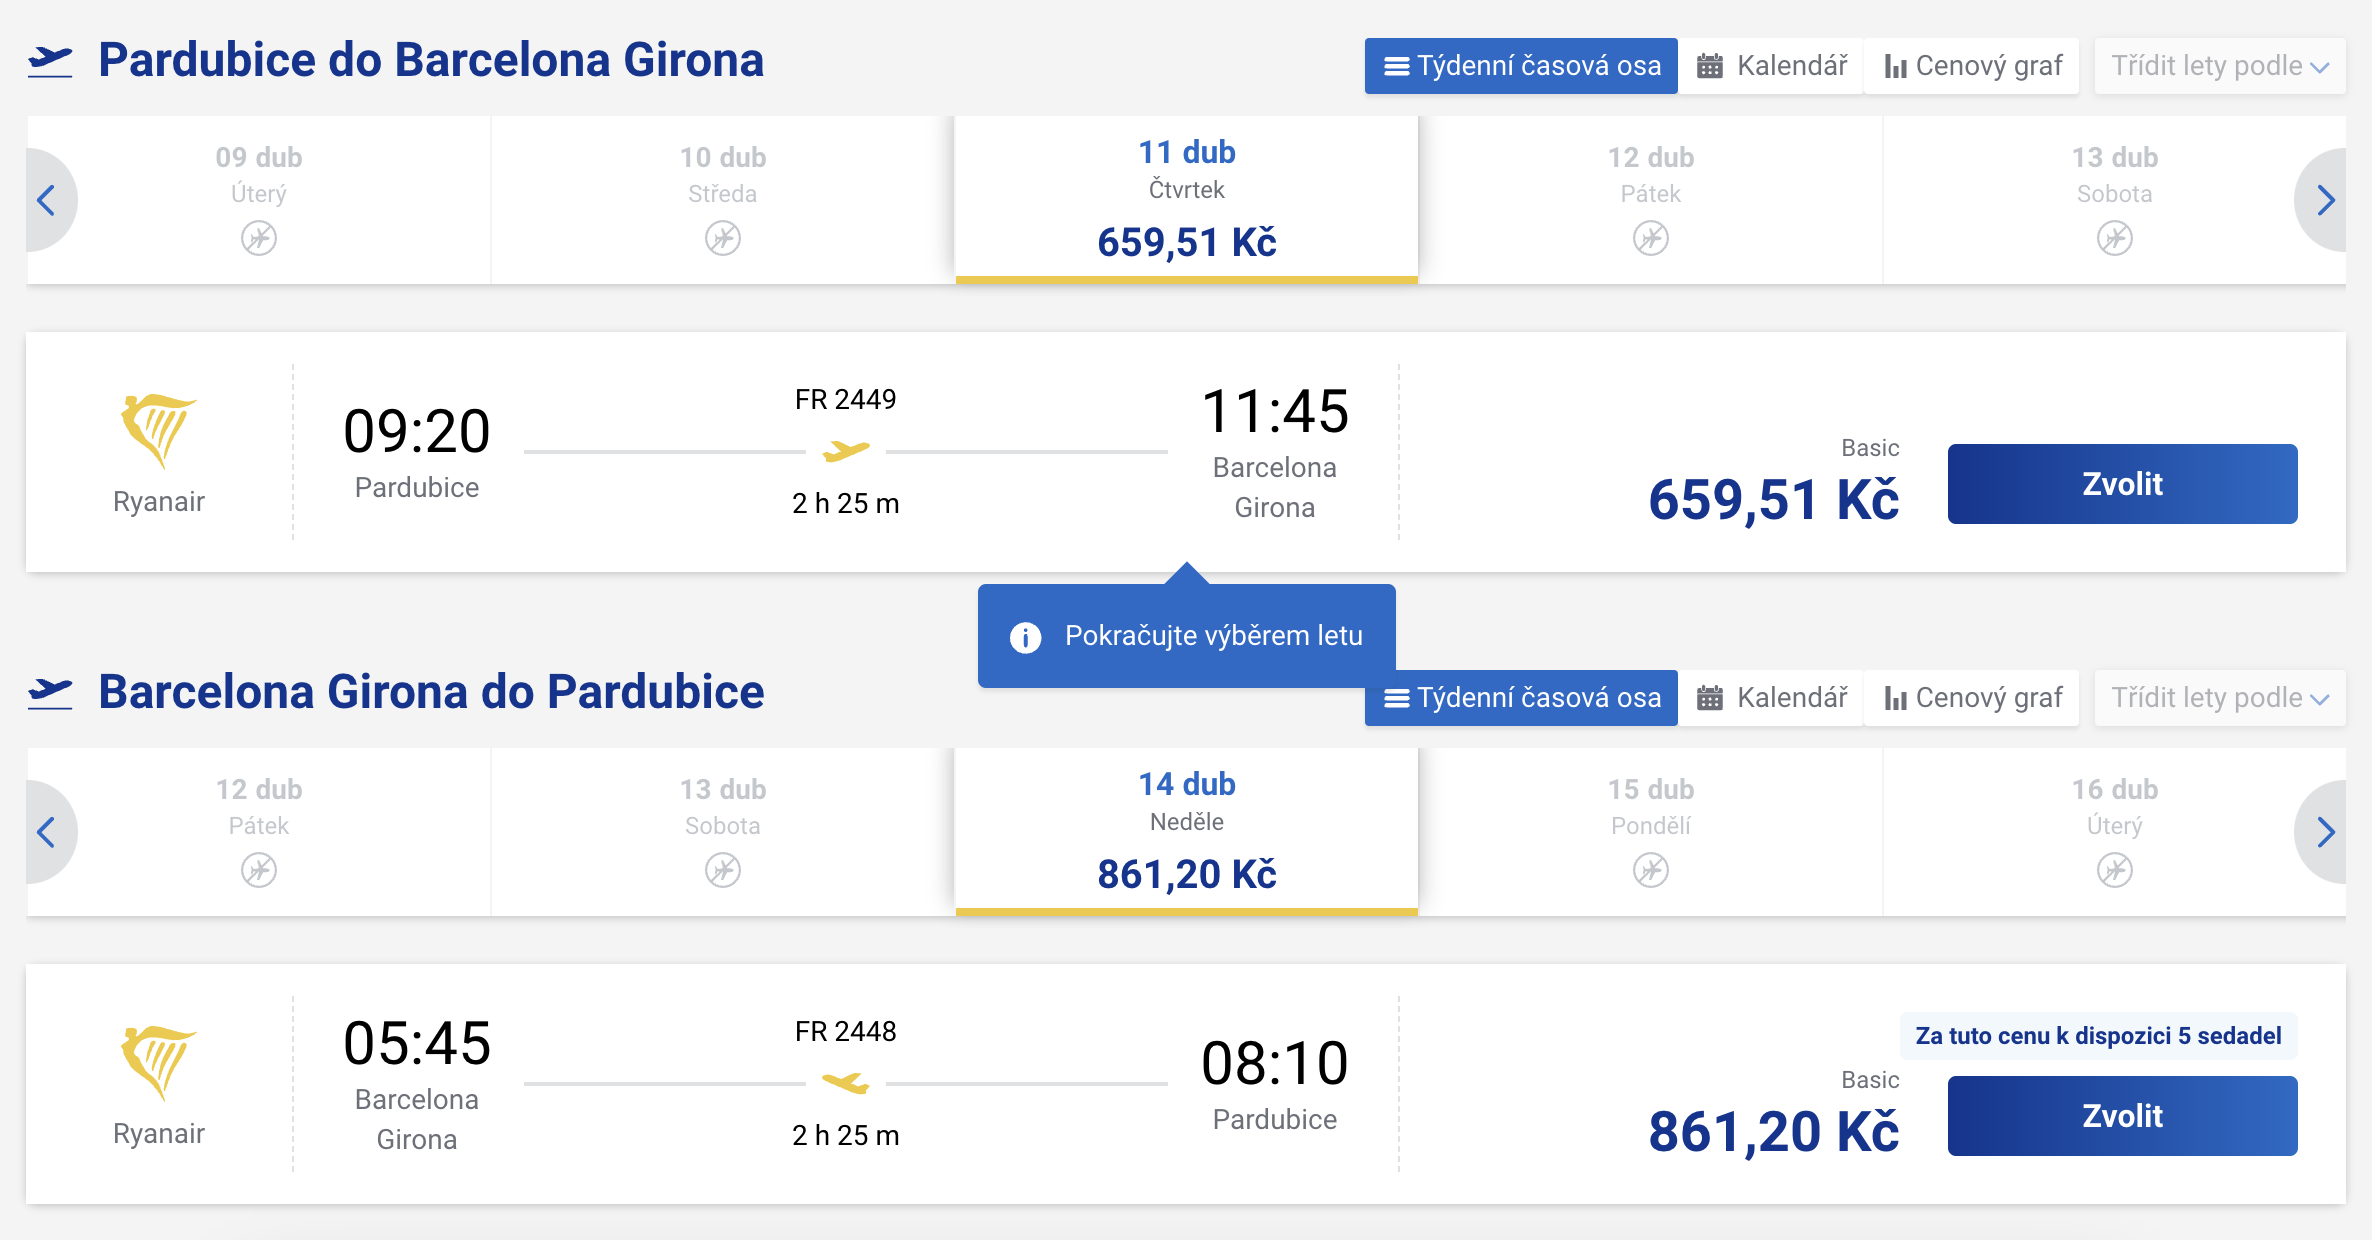Click the yellow plane icon under FR 2449
2372x1240 pixels.
point(846,451)
